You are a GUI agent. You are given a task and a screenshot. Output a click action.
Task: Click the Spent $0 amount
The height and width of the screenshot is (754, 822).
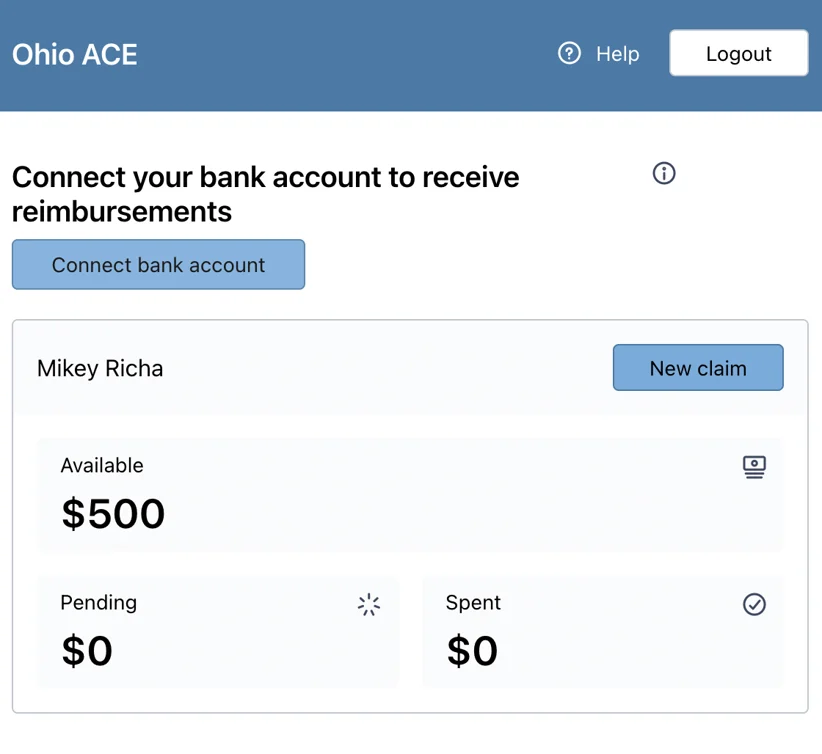[x=472, y=651]
